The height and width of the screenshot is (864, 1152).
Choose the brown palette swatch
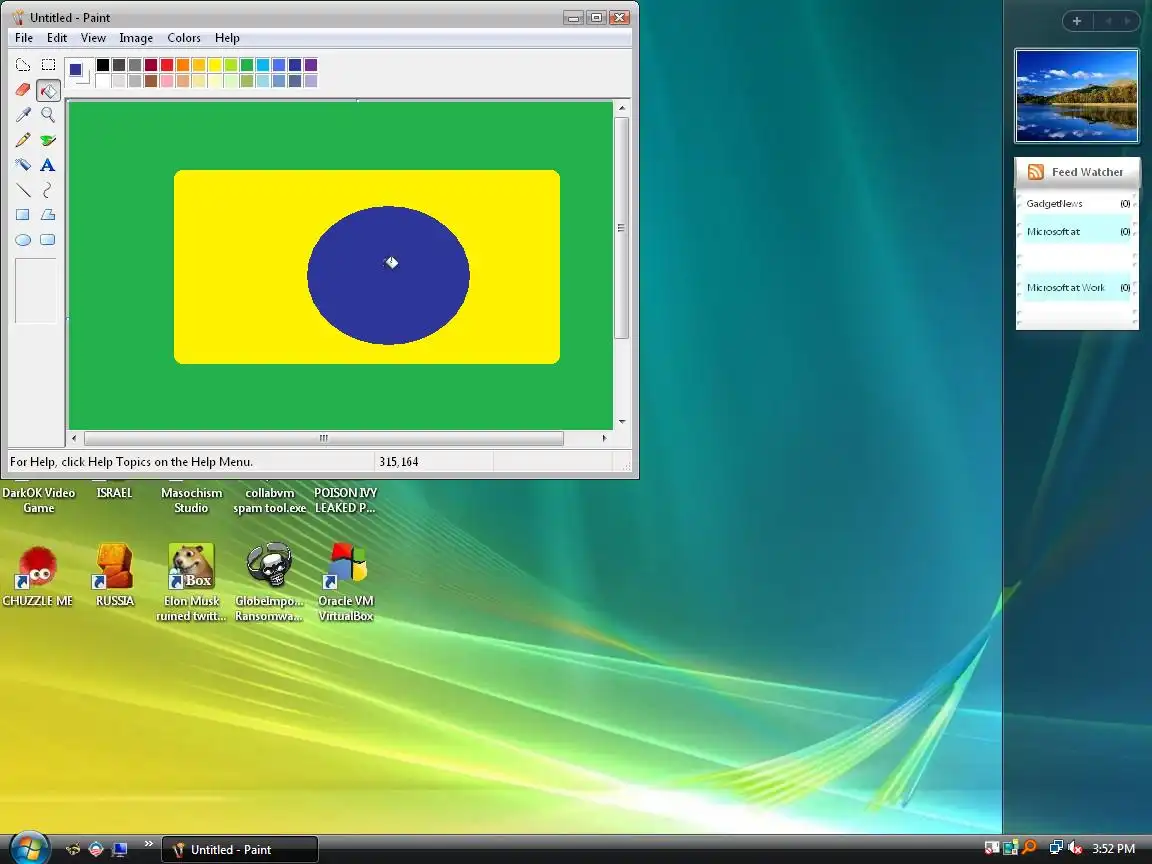tap(151, 81)
